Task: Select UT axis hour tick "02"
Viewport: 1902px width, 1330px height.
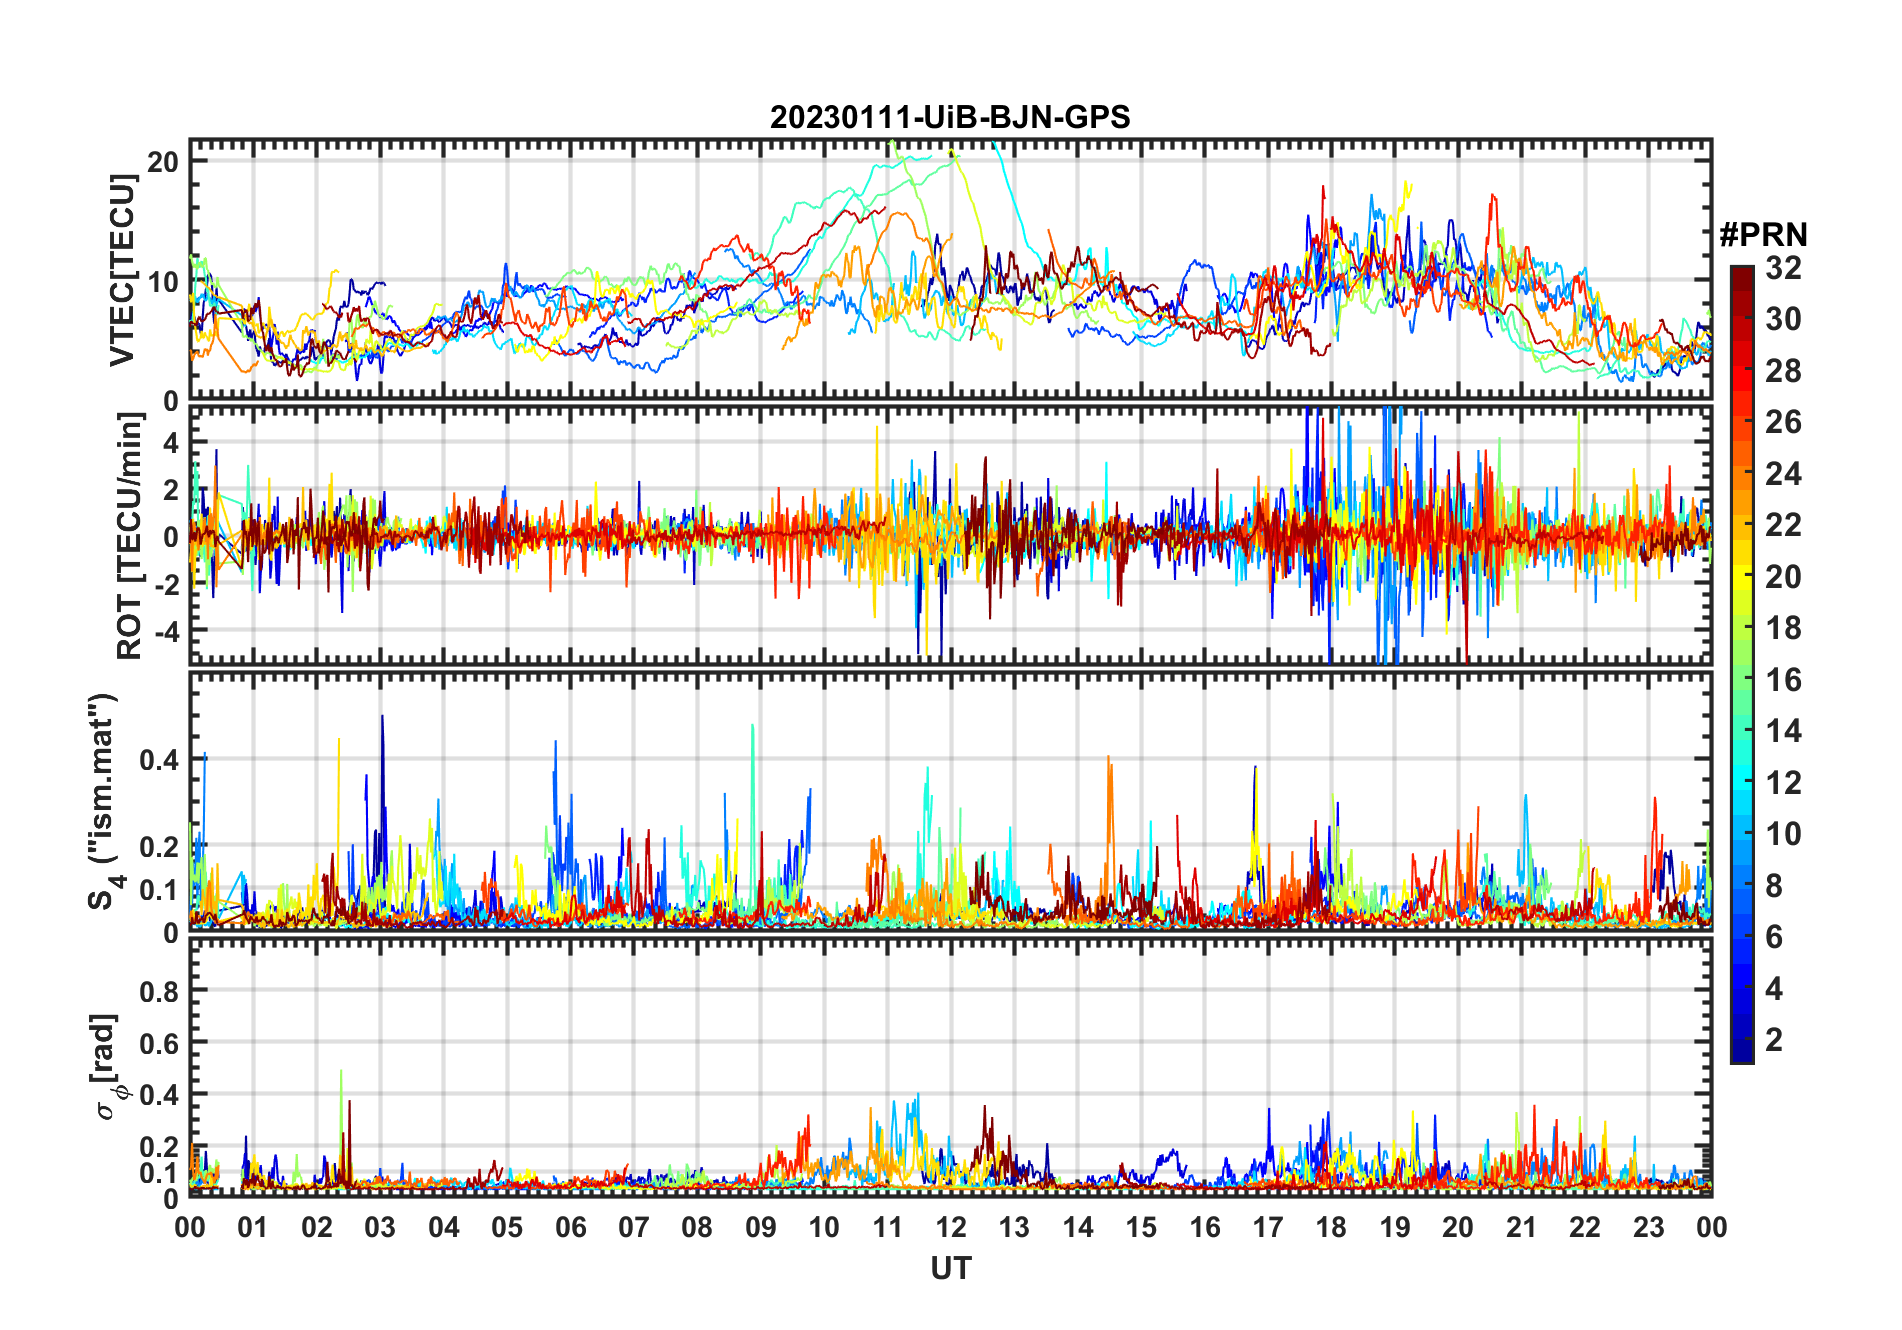Action: click(x=317, y=1227)
